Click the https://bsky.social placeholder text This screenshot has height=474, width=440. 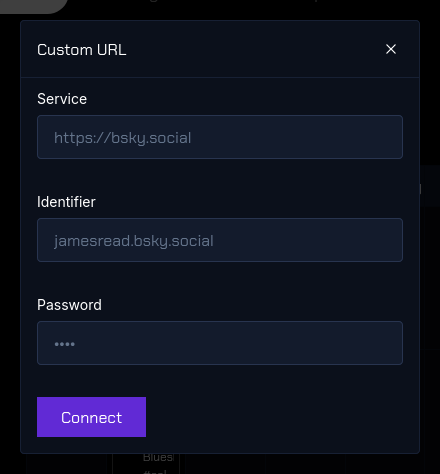(x=123, y=138)
